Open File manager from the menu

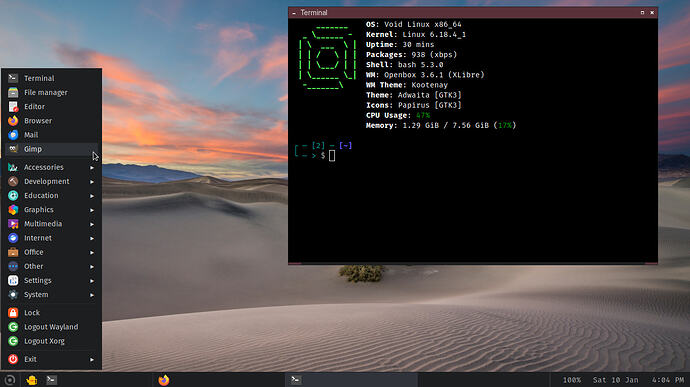51,92
